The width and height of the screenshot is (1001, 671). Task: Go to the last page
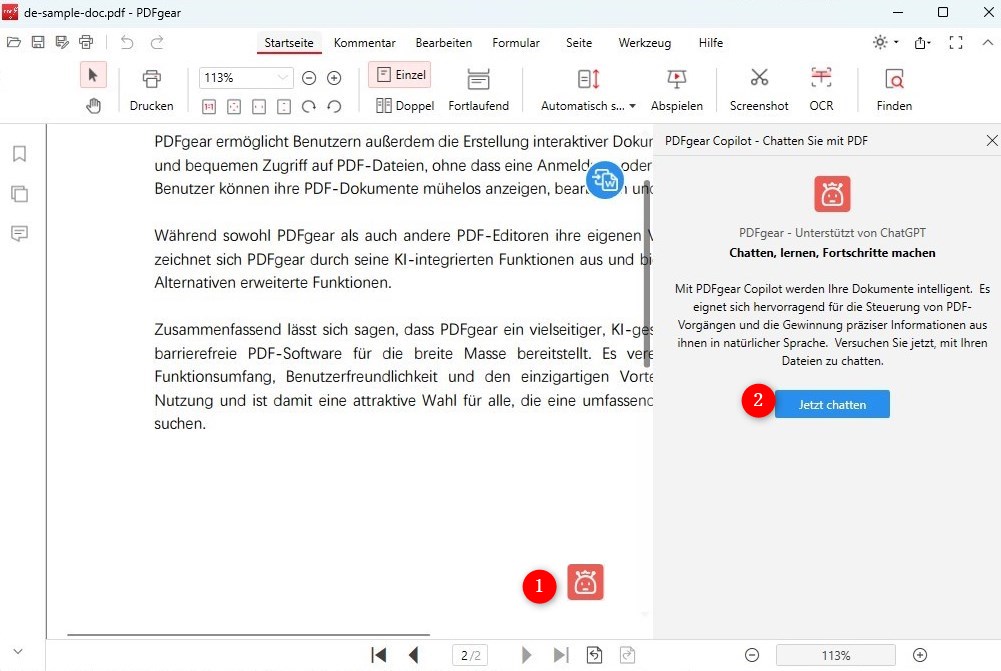(x=561, y=655)
